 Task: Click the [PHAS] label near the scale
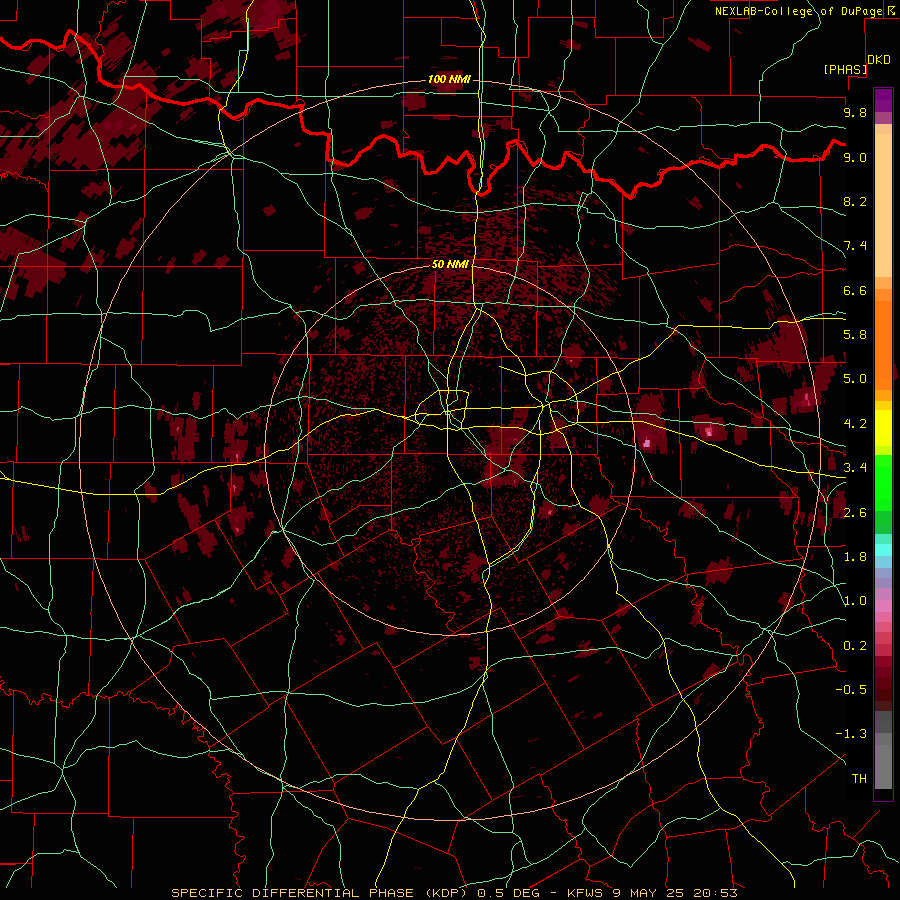pos(845,69)
